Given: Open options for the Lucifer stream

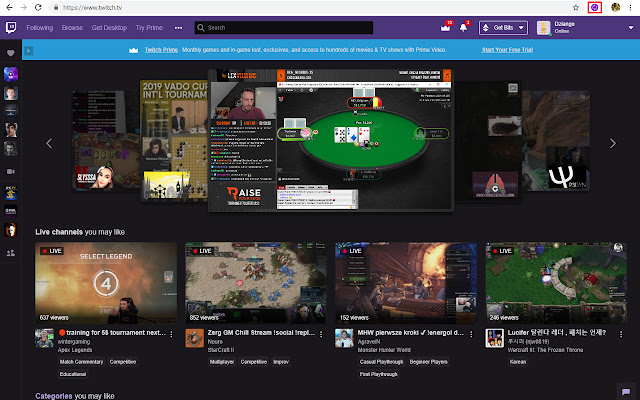Looking at the screenshot, I should coord(621,334).
